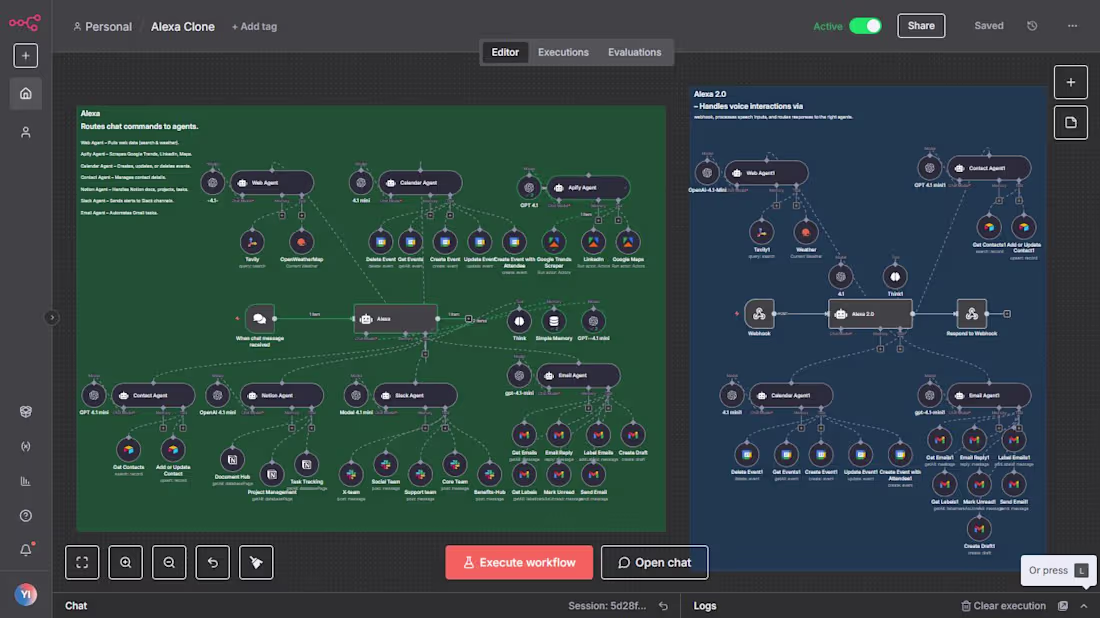Select the Web Agent1 node

[x=767, y=173]
